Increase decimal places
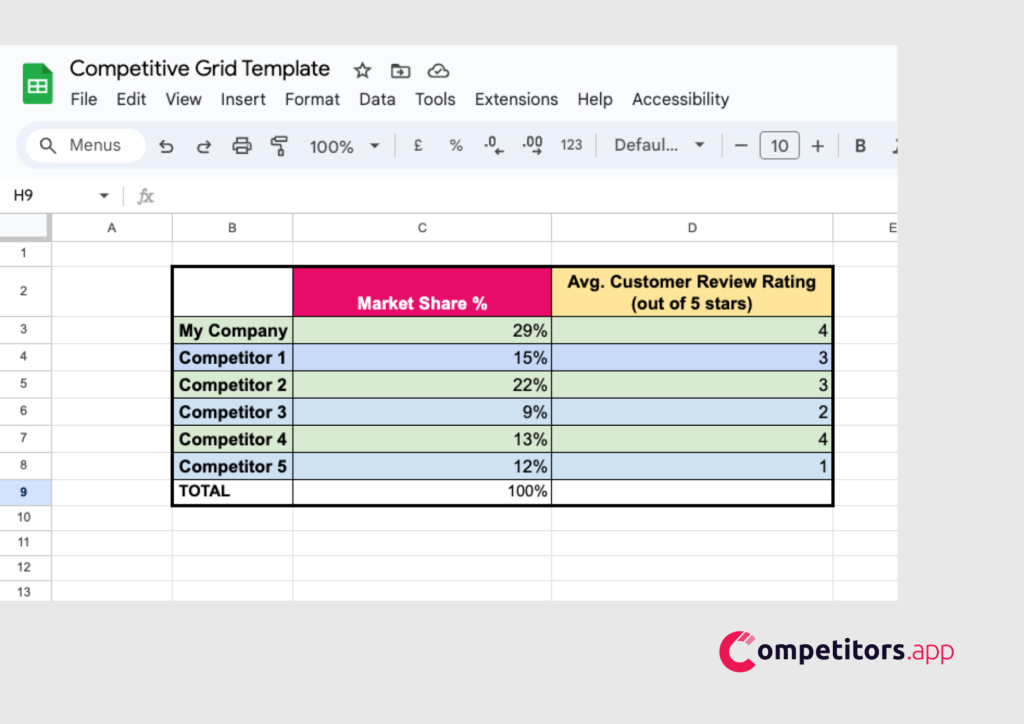This screenshot has height=724, width=1024. tap(532, 145)
